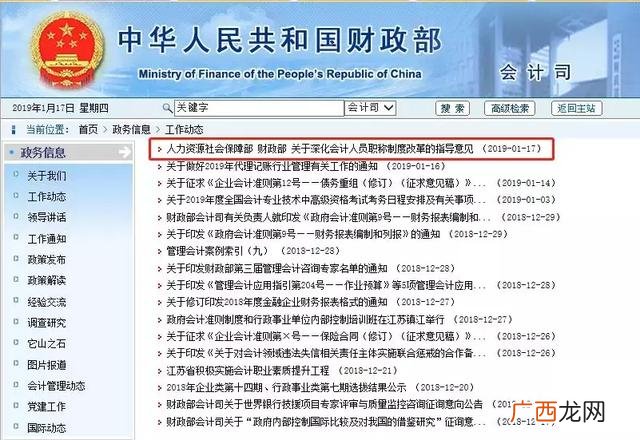Open 经验交流 in the sidebar
Viewport: 640px width, 440px height.
[47, 302]
